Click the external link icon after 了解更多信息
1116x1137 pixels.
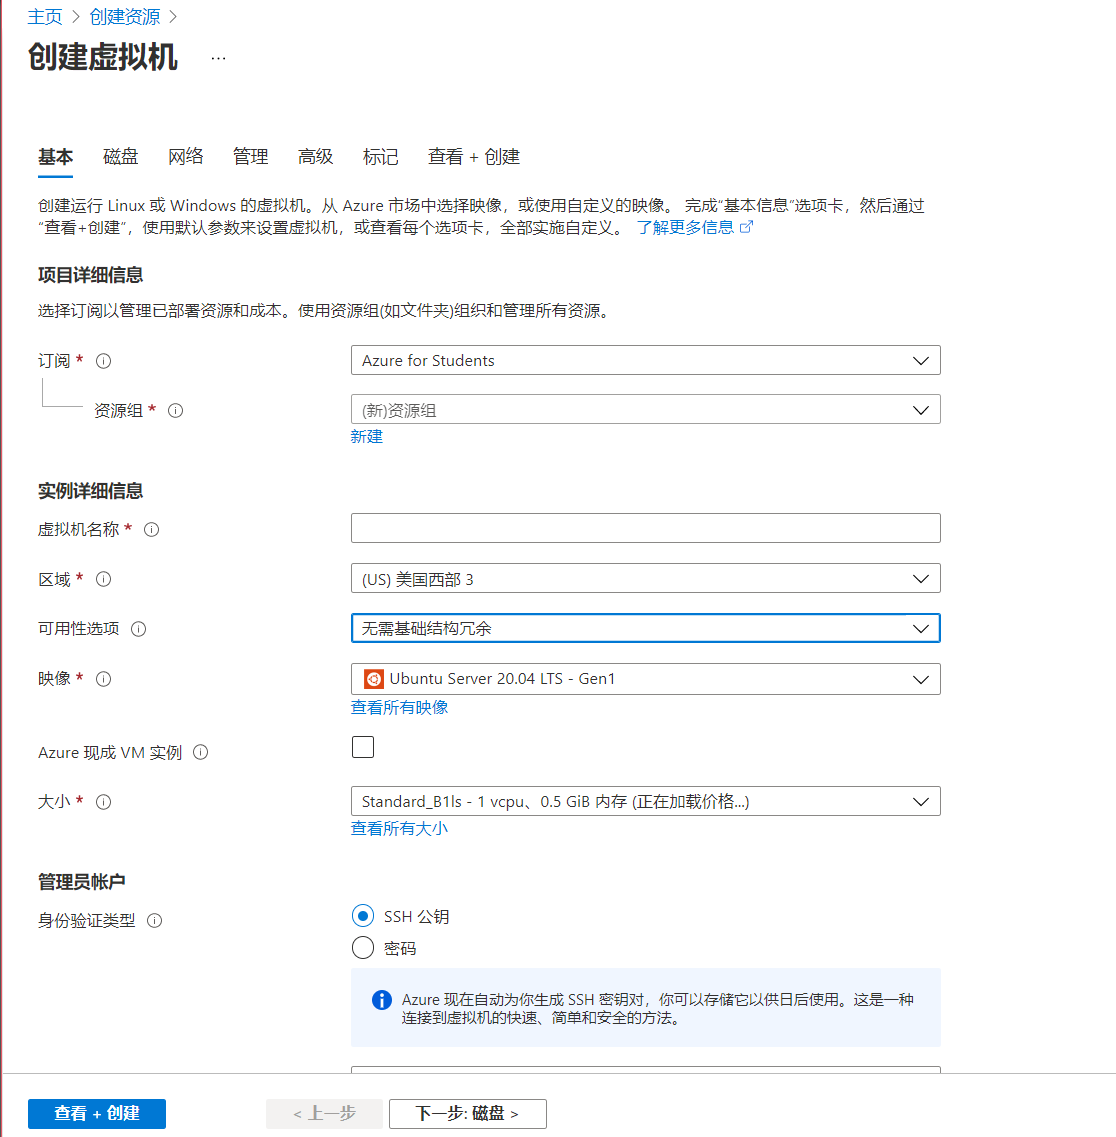click(x=746, y=227)
